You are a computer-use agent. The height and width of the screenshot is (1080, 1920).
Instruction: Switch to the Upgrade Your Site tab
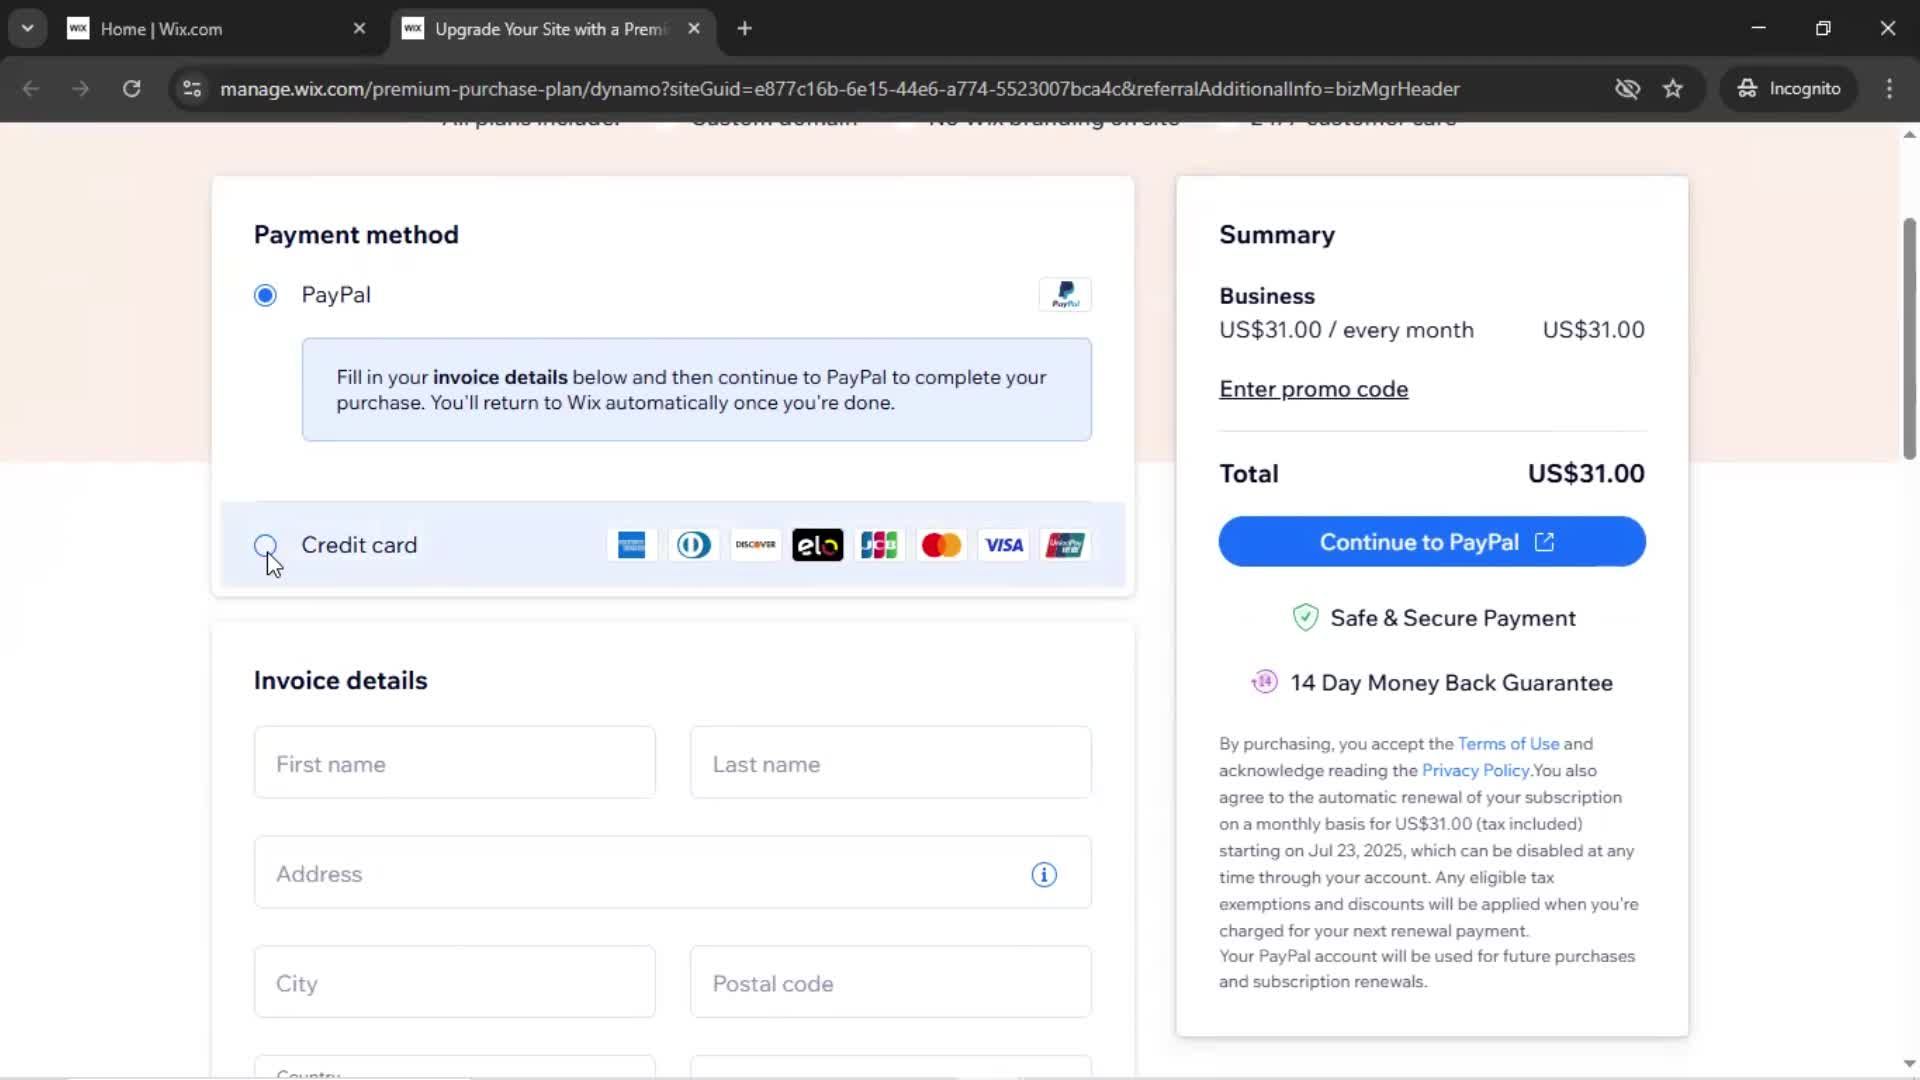point(550,29)
